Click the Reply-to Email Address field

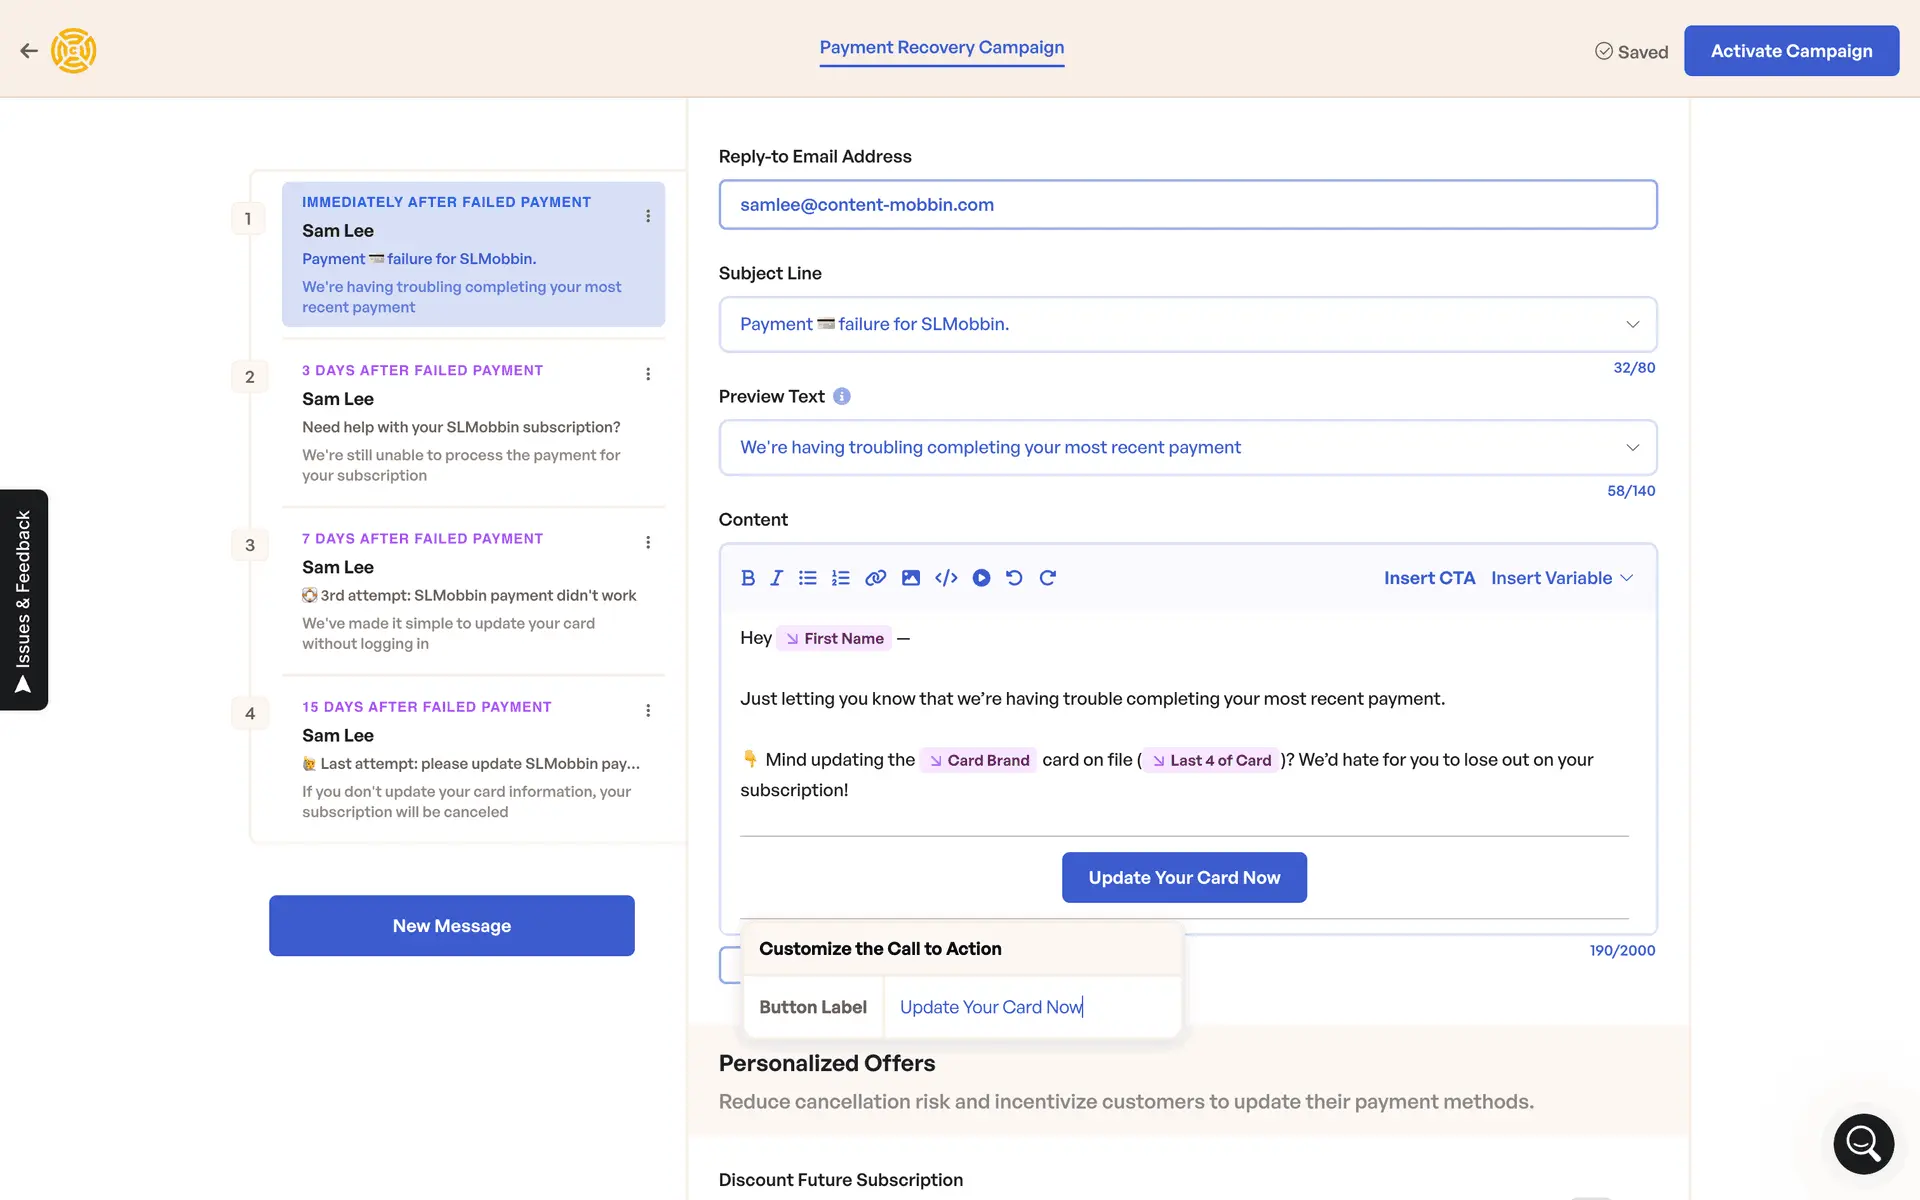1187,205
